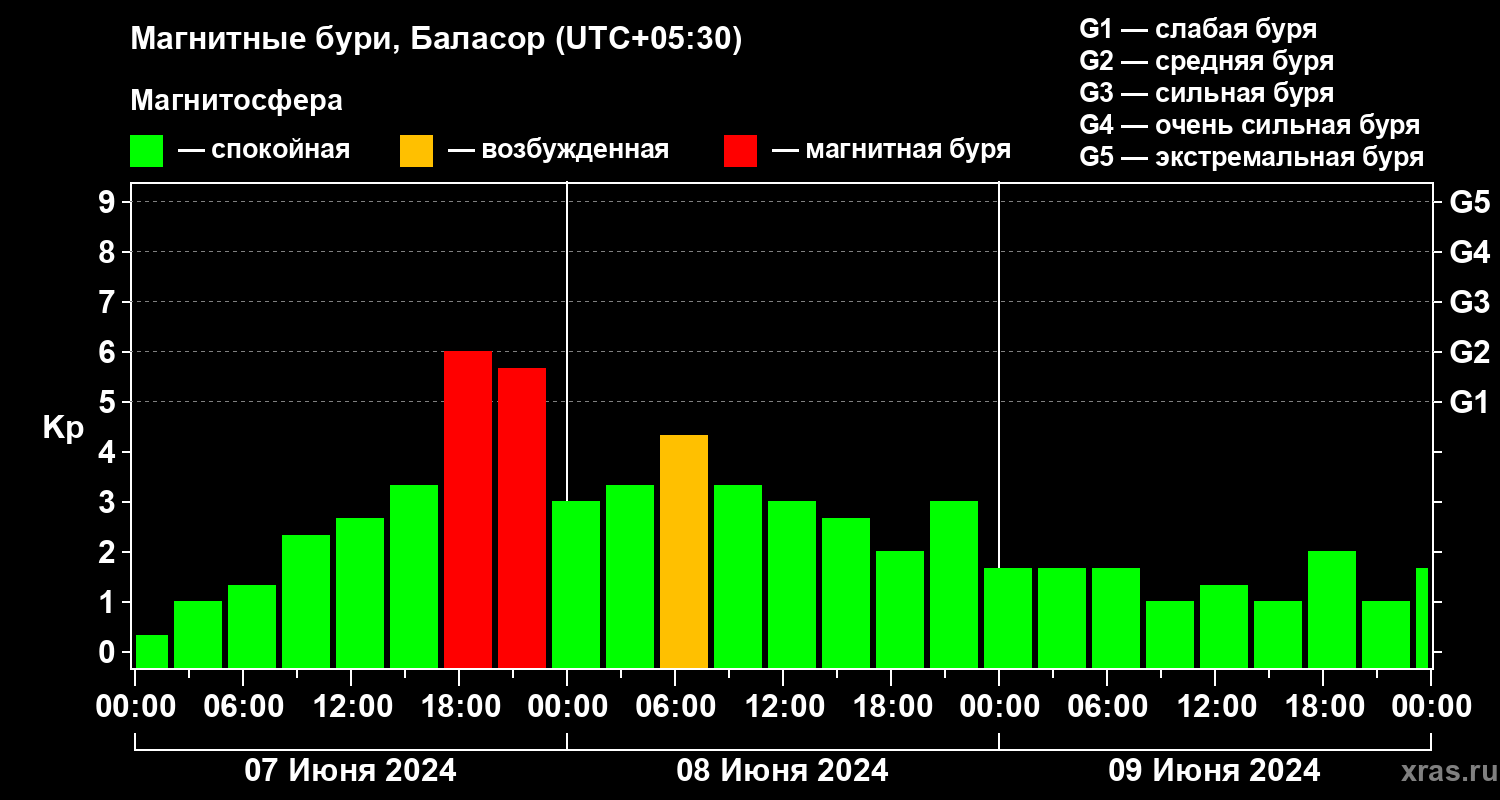
Task: Click the orange bar on 08 June
Action: point(684,552)
